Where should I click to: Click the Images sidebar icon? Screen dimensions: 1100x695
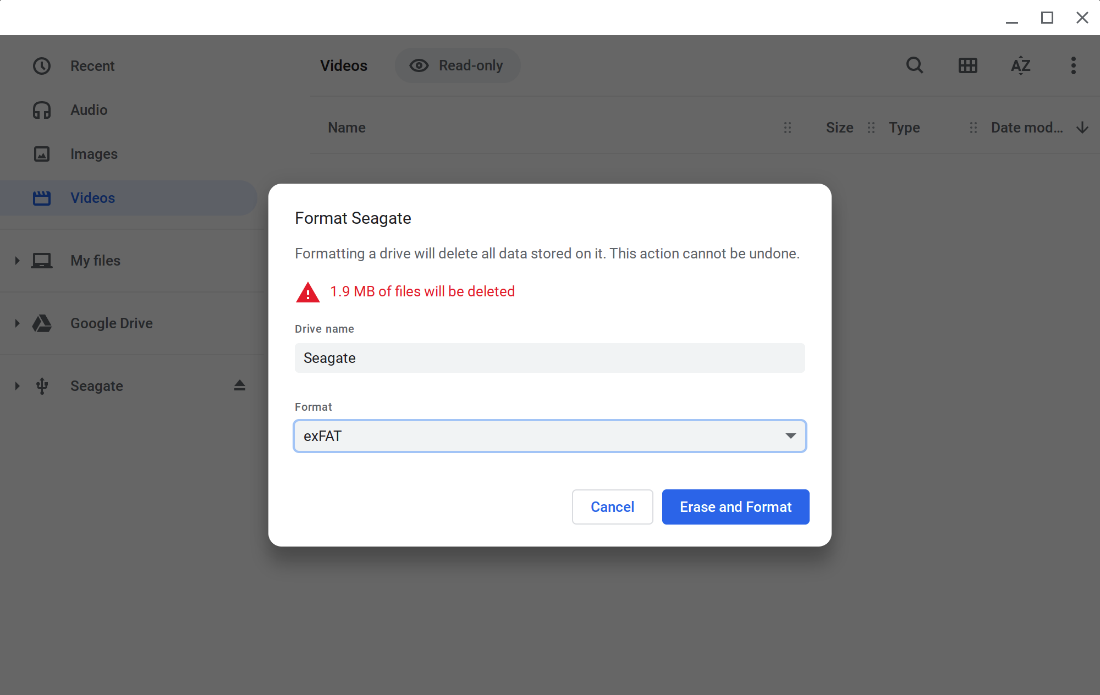pos(41,153)
